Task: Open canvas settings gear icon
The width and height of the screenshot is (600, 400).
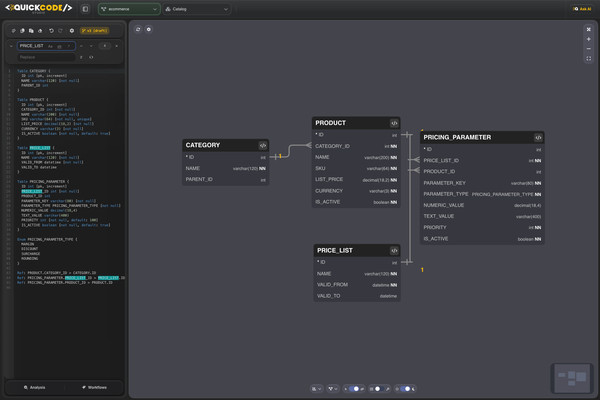Action: click(148, 29)
